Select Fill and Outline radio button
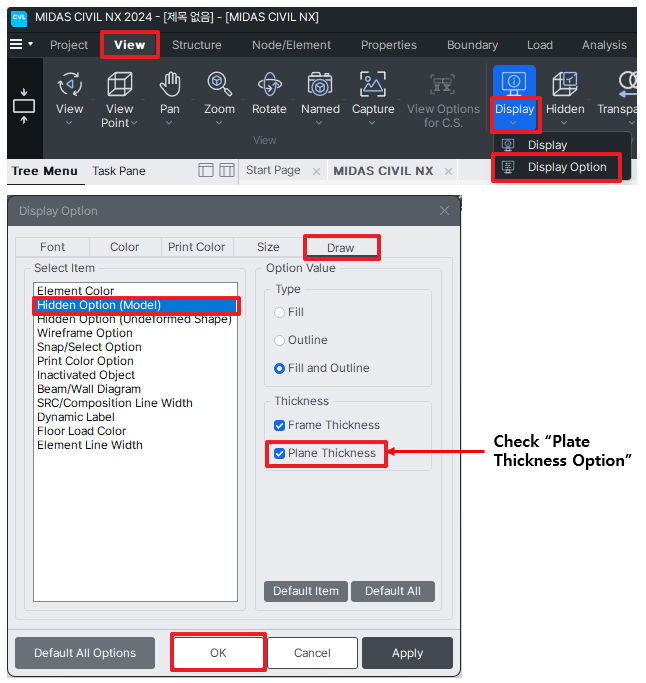Image resolution: width=646 pixels, height=683 pixels. [279, 369]
